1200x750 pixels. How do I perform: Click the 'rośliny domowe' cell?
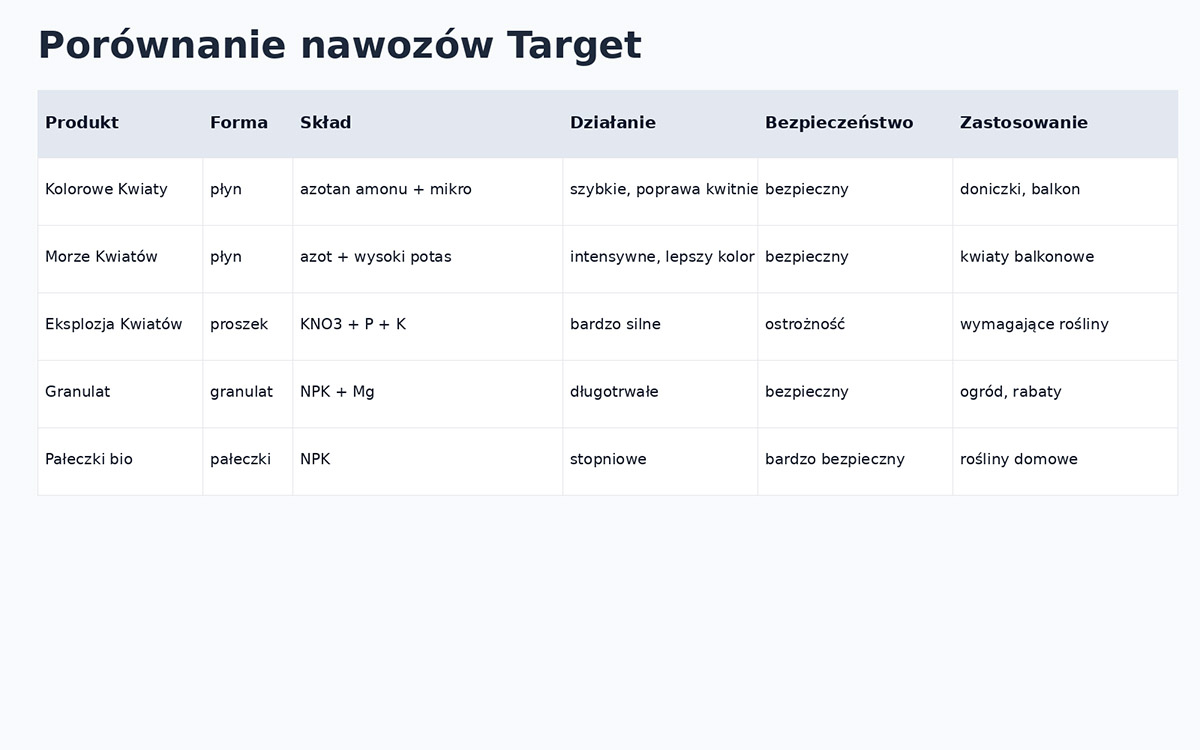(1065, 461)
